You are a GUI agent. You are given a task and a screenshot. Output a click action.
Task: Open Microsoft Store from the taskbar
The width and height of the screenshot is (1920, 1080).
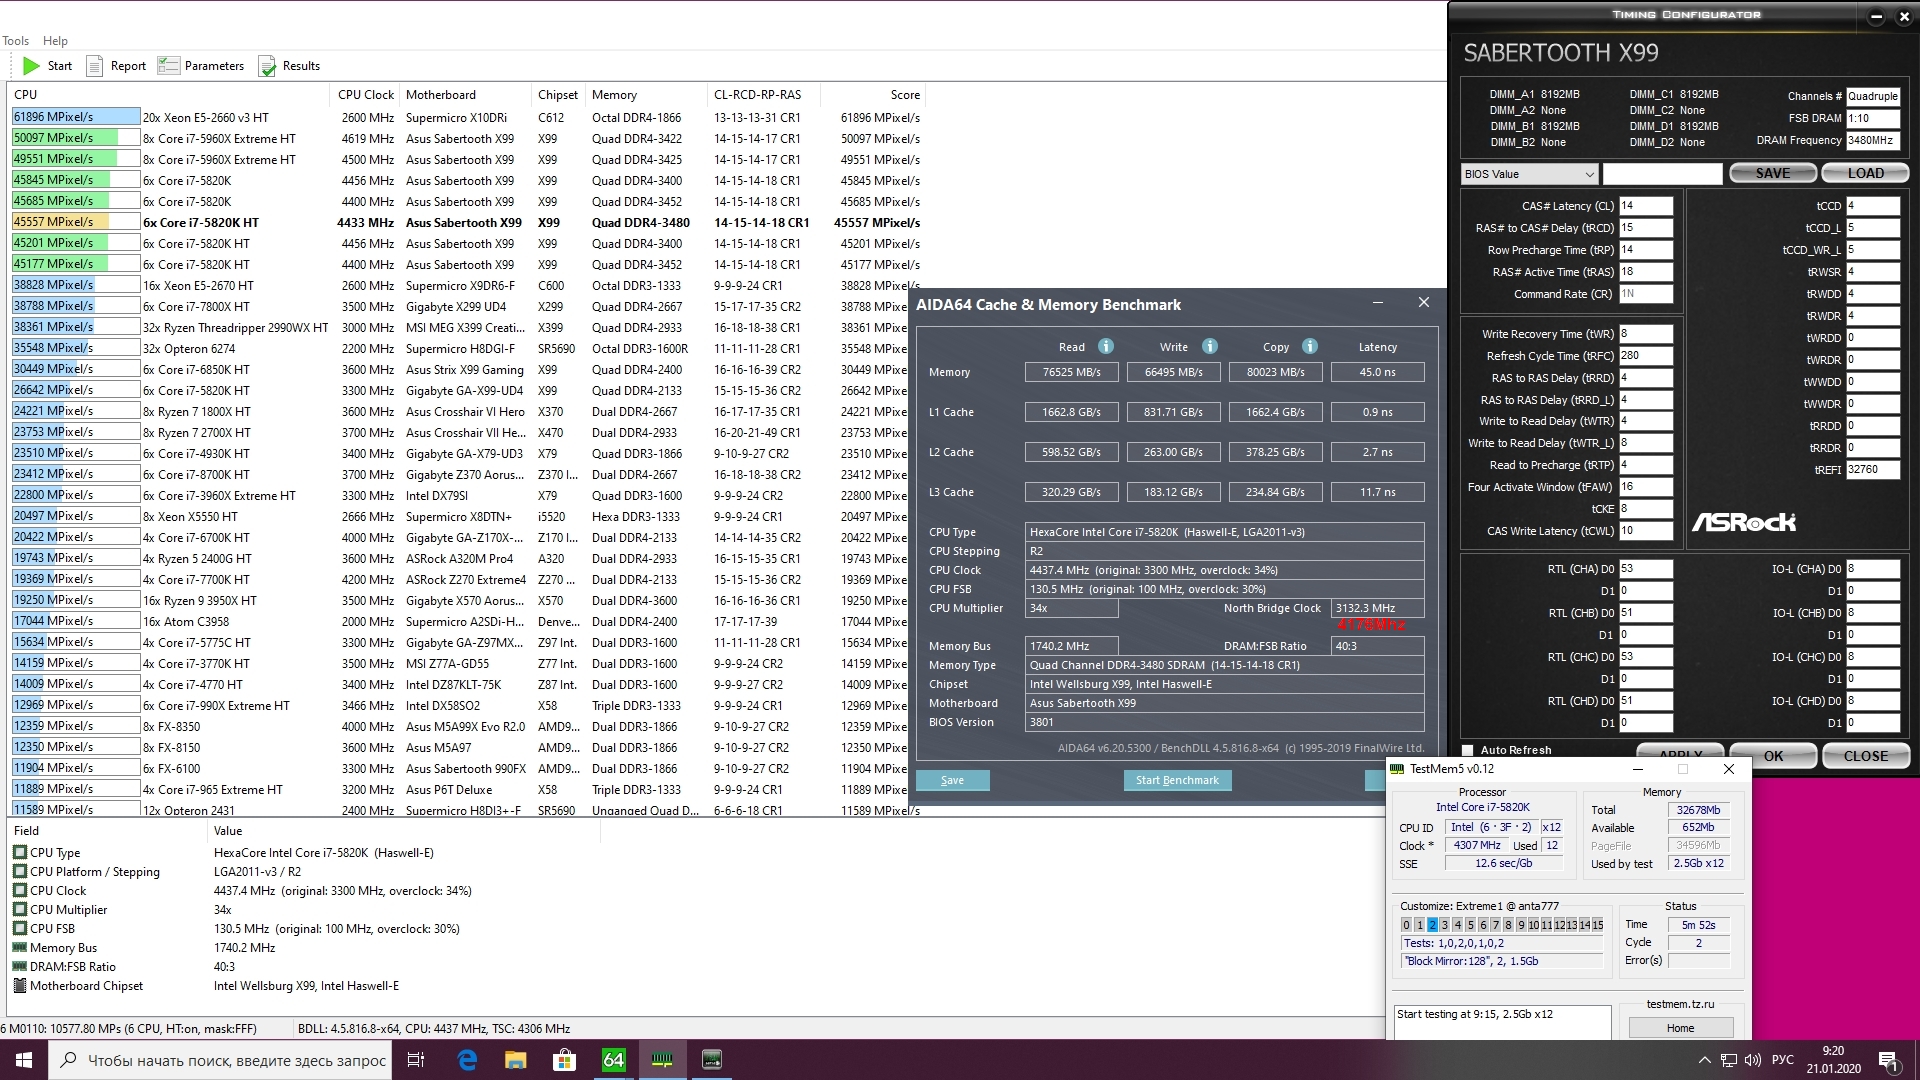tap(564, 1060)
